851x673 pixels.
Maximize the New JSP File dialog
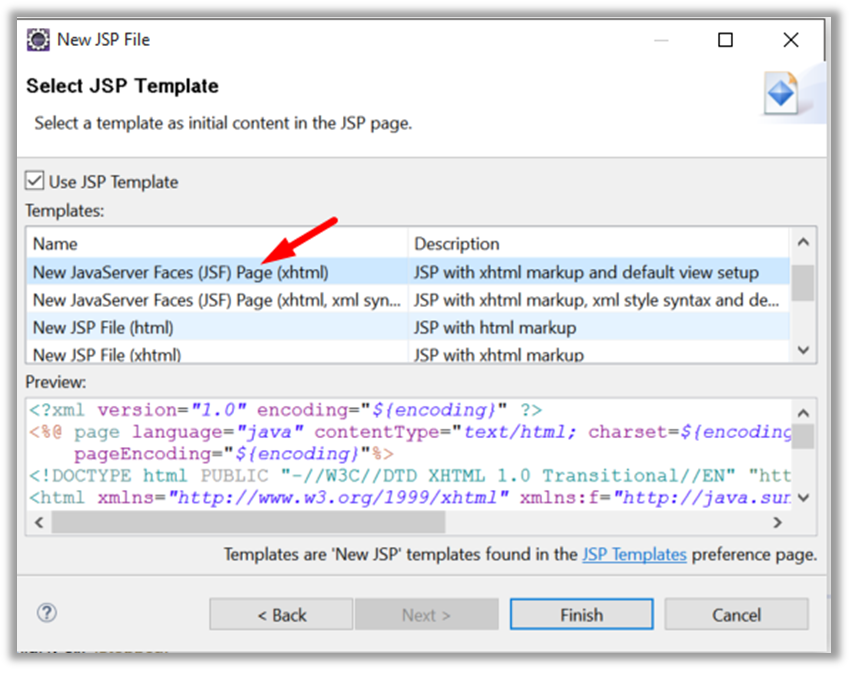(726, 40)
